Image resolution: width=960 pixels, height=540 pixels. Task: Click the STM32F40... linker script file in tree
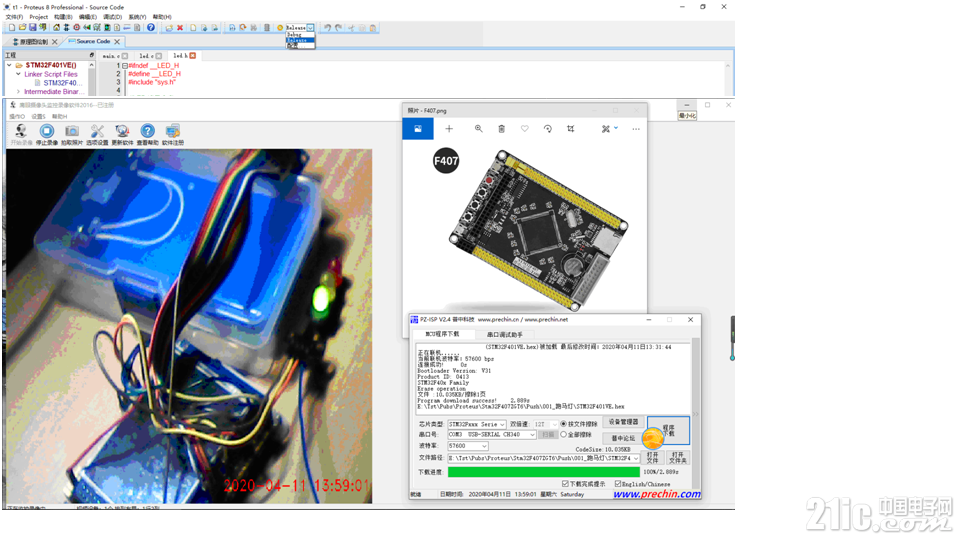pyautogui.click(x=60, y=83)
